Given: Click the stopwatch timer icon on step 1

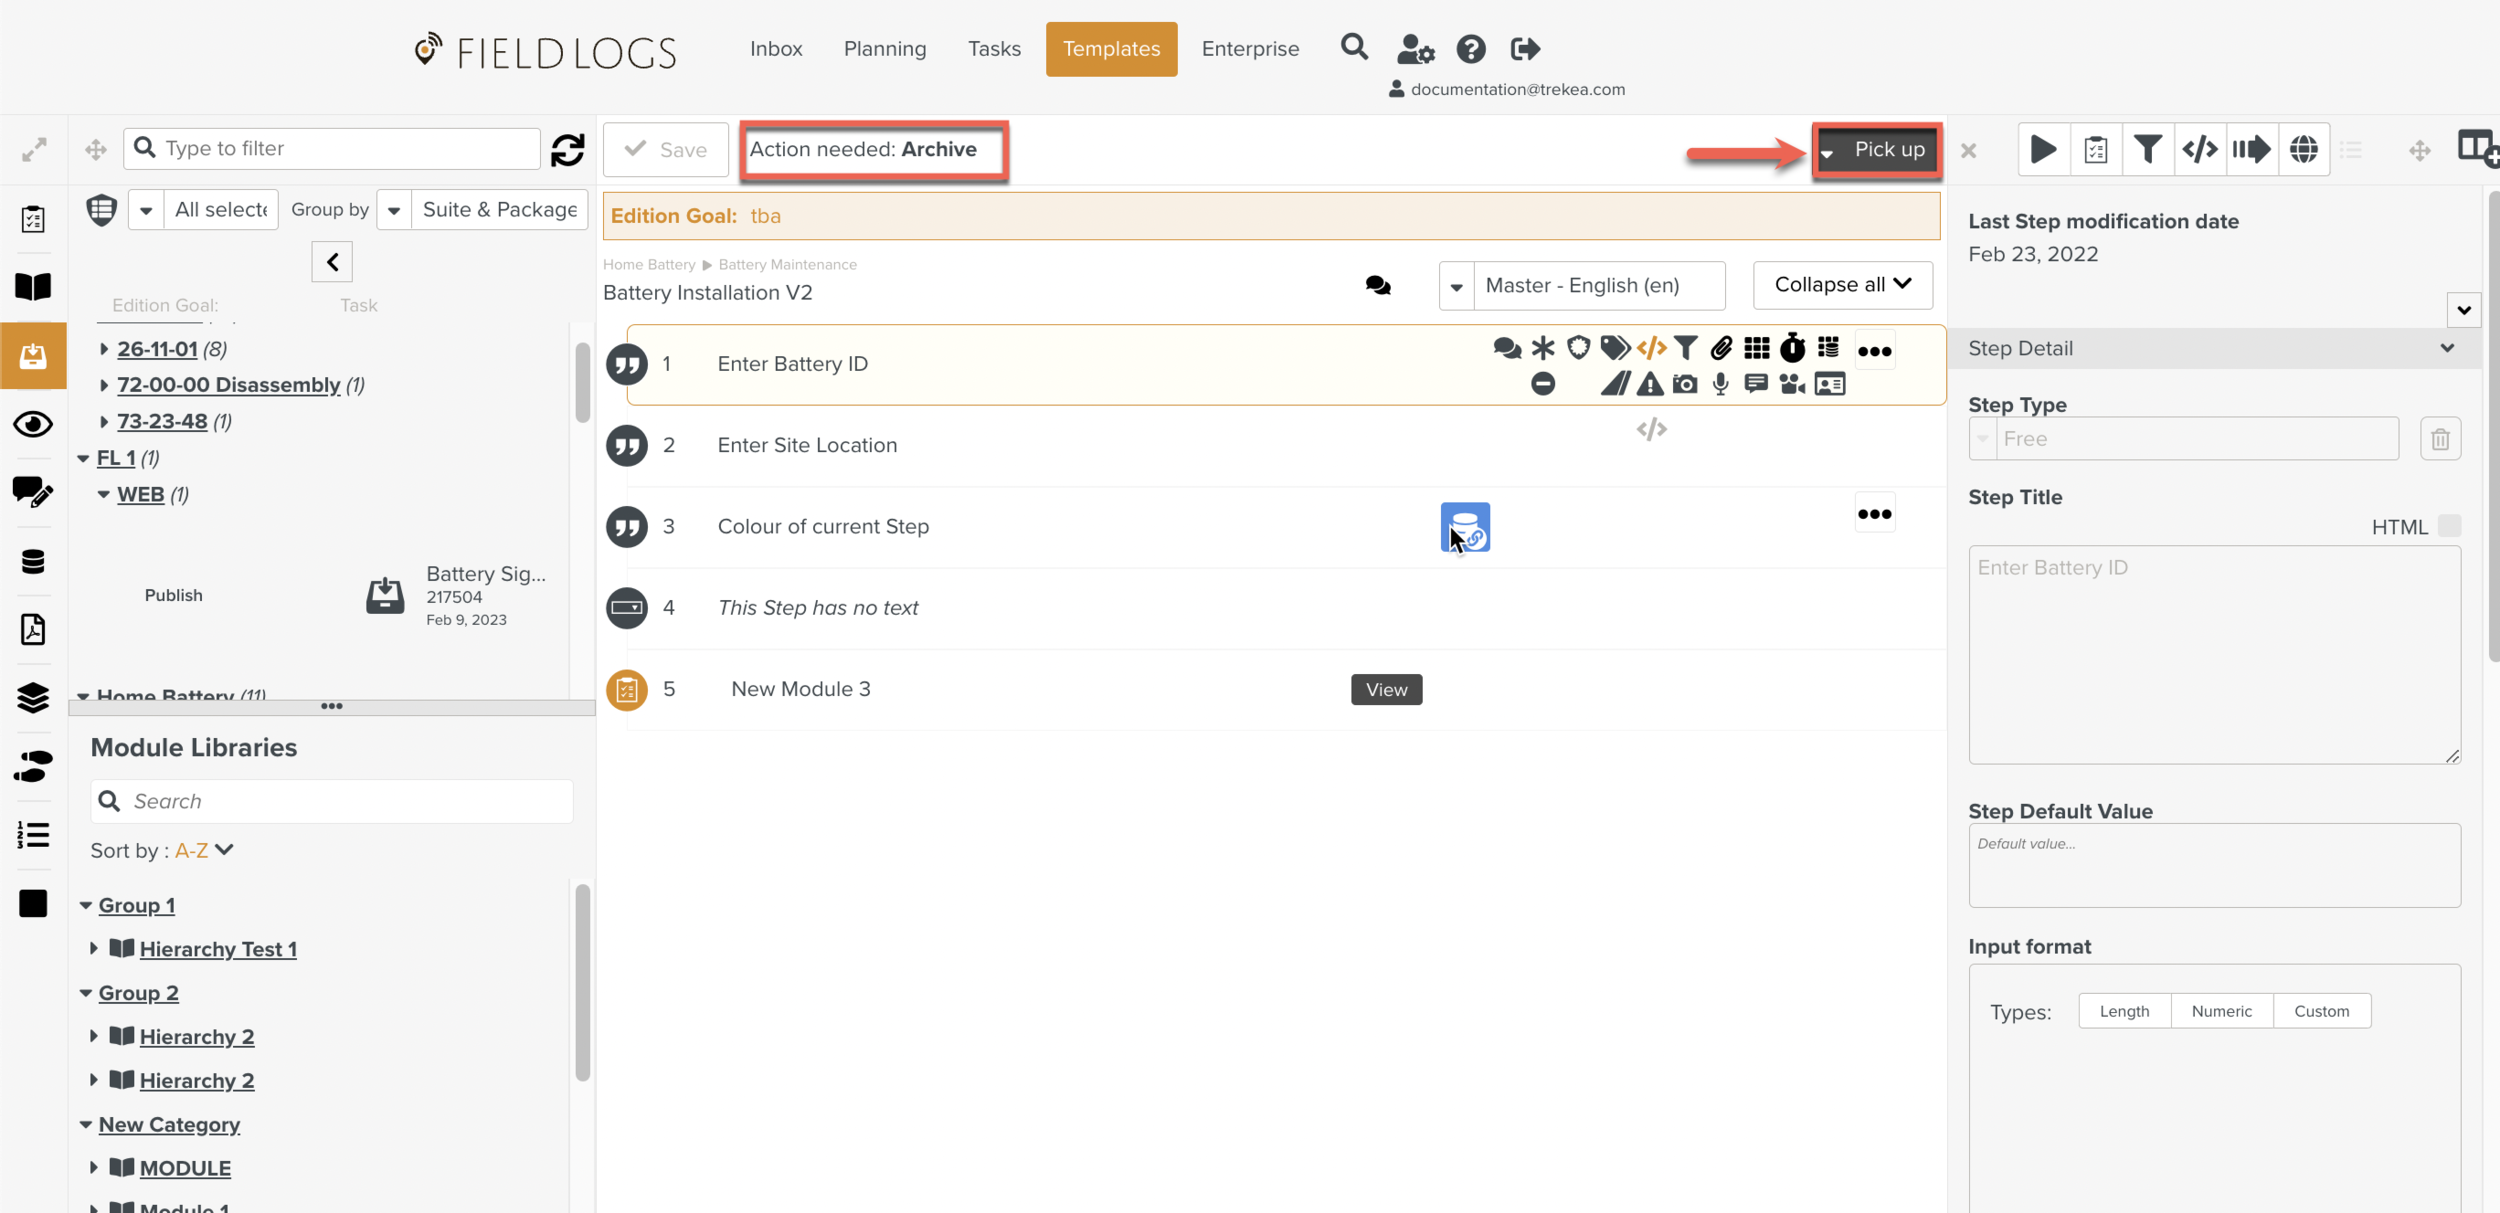Looking at the screenshot, I should tap(1792, 348).
